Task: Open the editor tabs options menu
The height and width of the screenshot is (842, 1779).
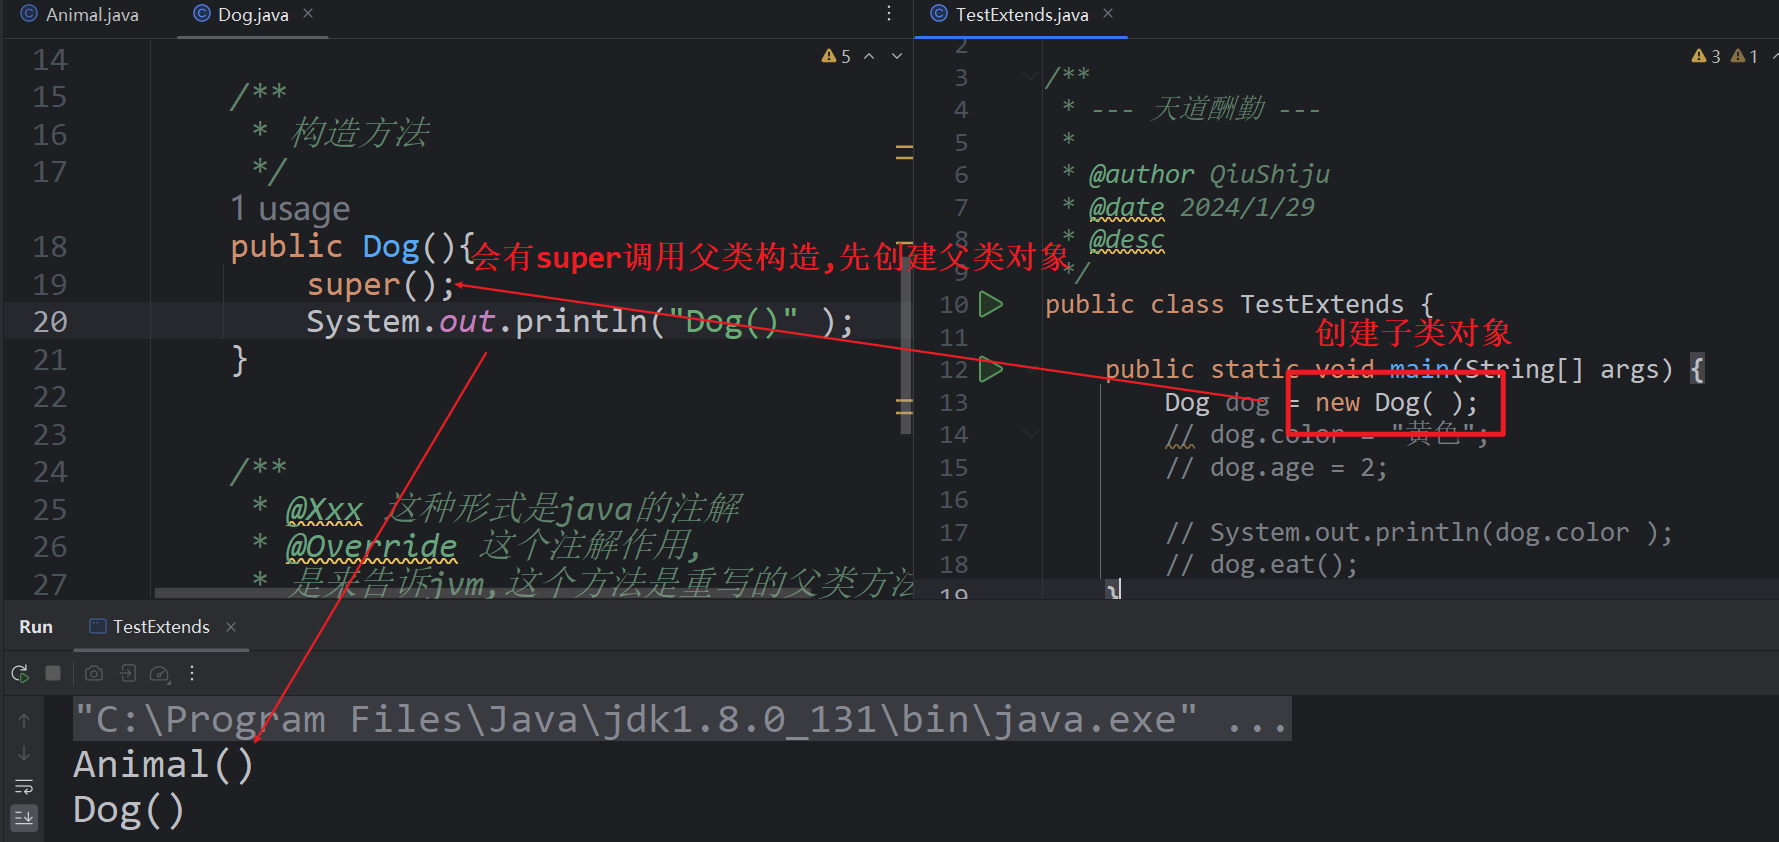Action: (x=889, y=14)
